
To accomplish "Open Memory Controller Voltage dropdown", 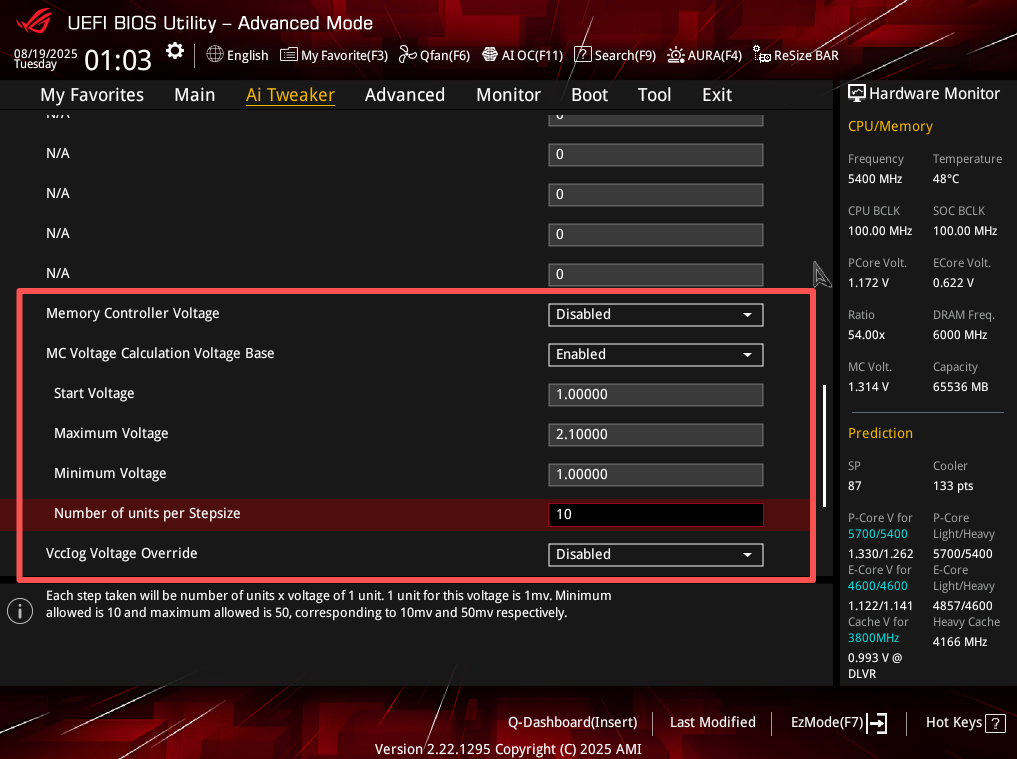I will point(656,315).
